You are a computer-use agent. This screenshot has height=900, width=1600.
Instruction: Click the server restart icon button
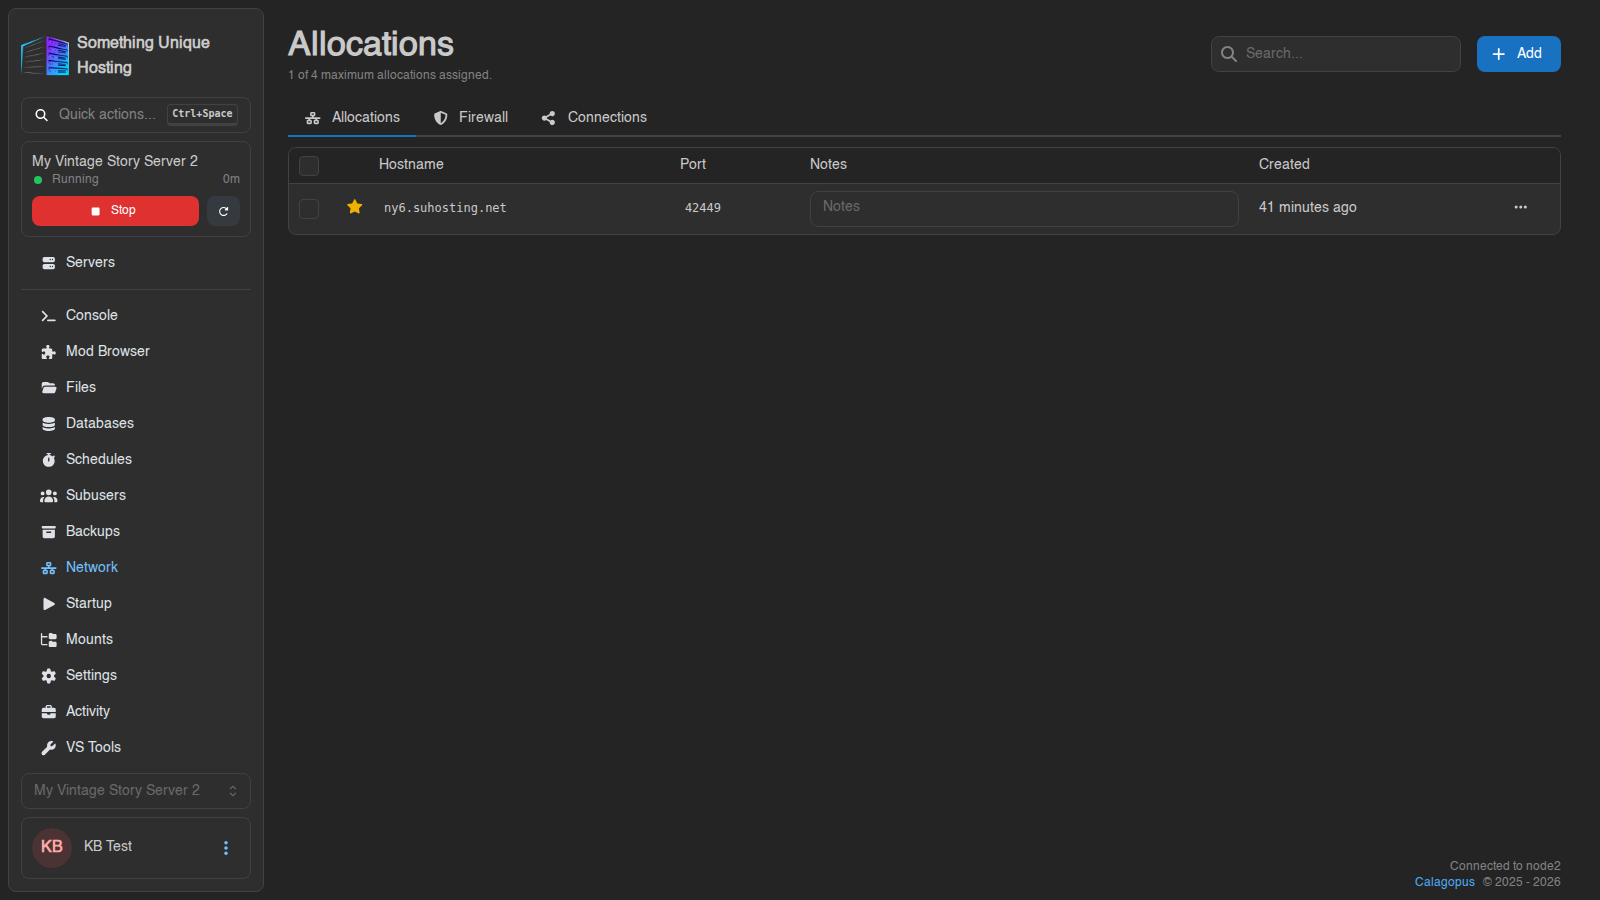pyautogui.click(x=223, y=211)
